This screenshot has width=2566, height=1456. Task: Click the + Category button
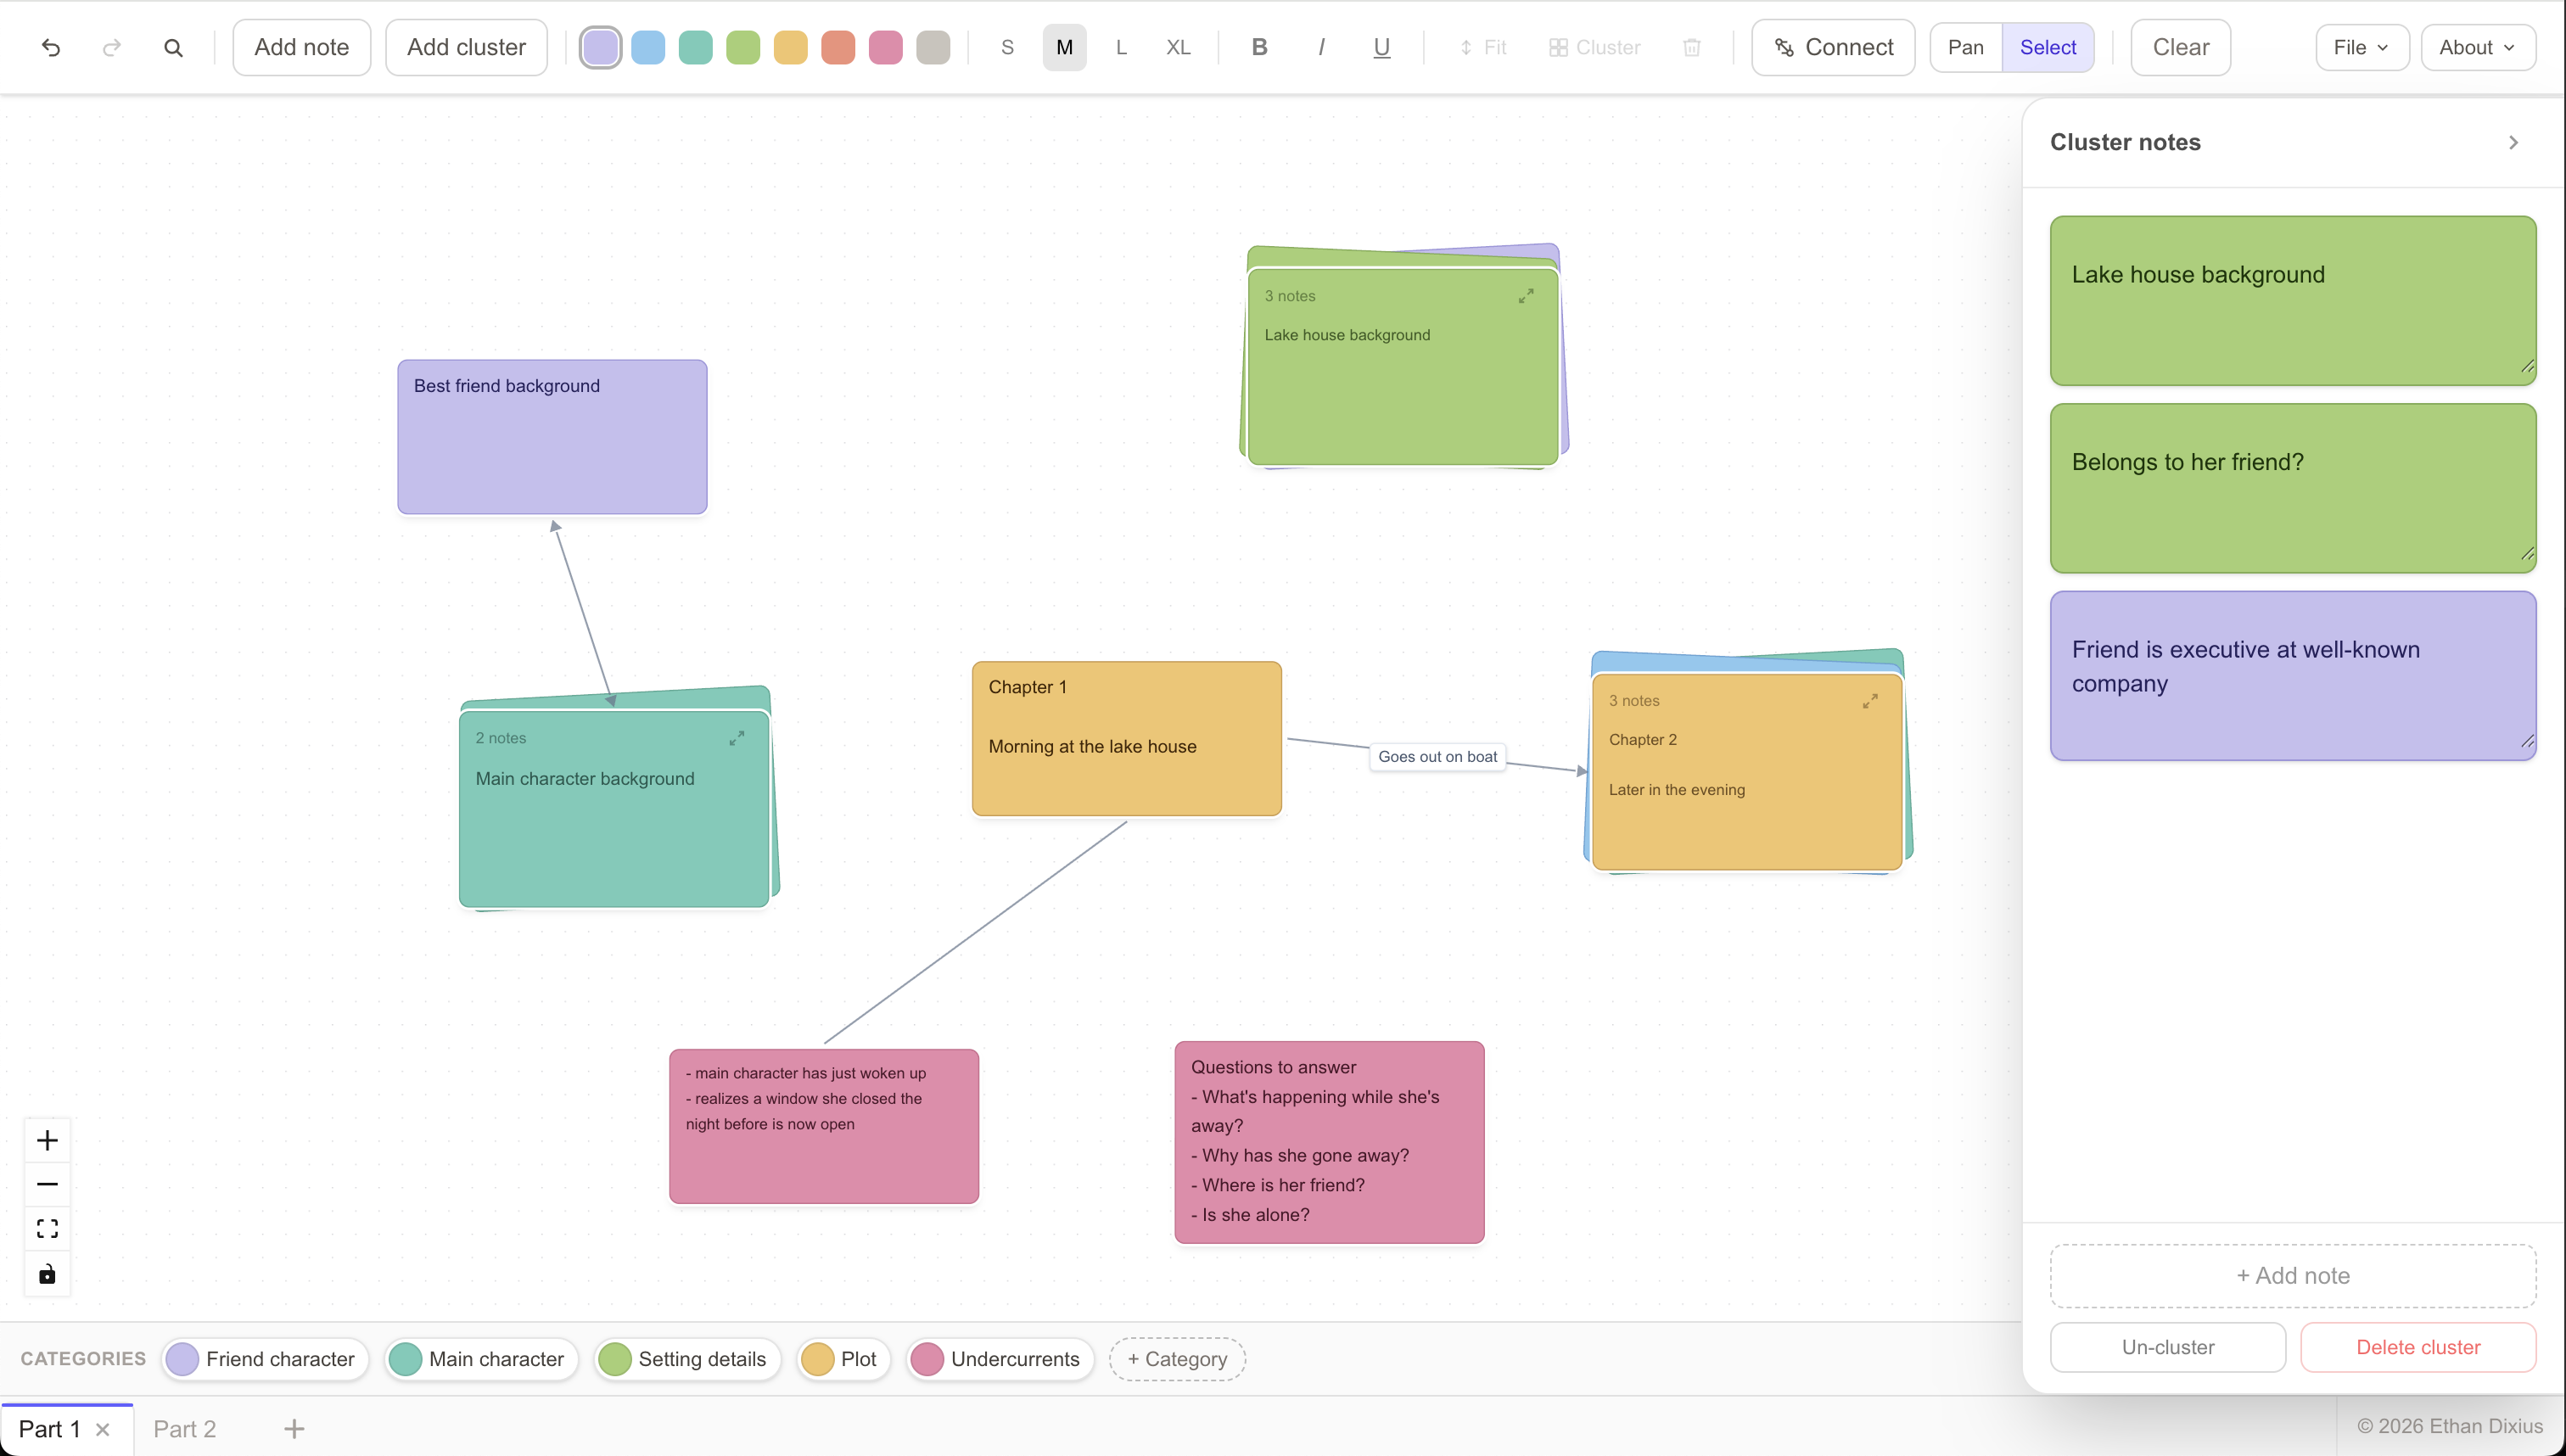pos(1177,1359)
